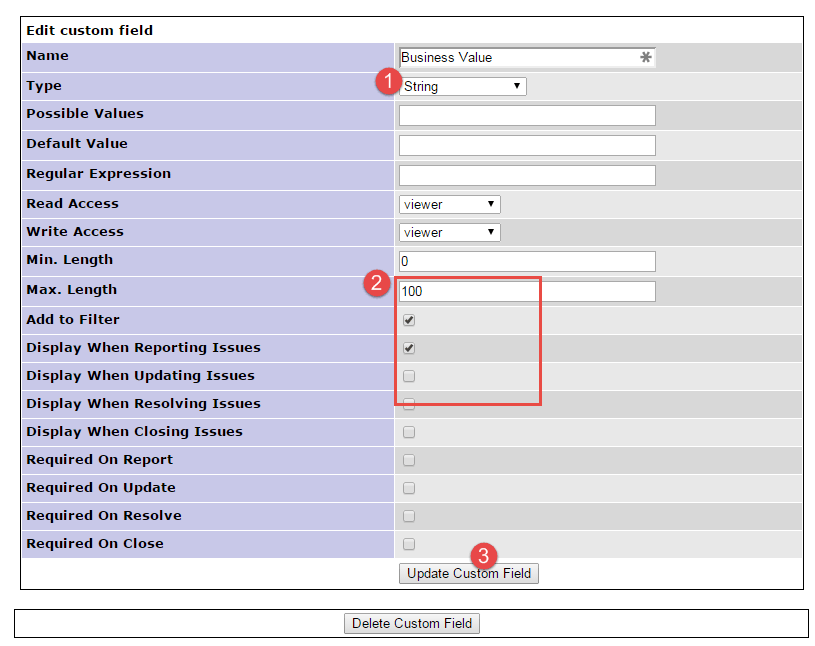Enable the Required On Resolve checkbox
The height and width of the screenshot is (646, 815).
409,517
